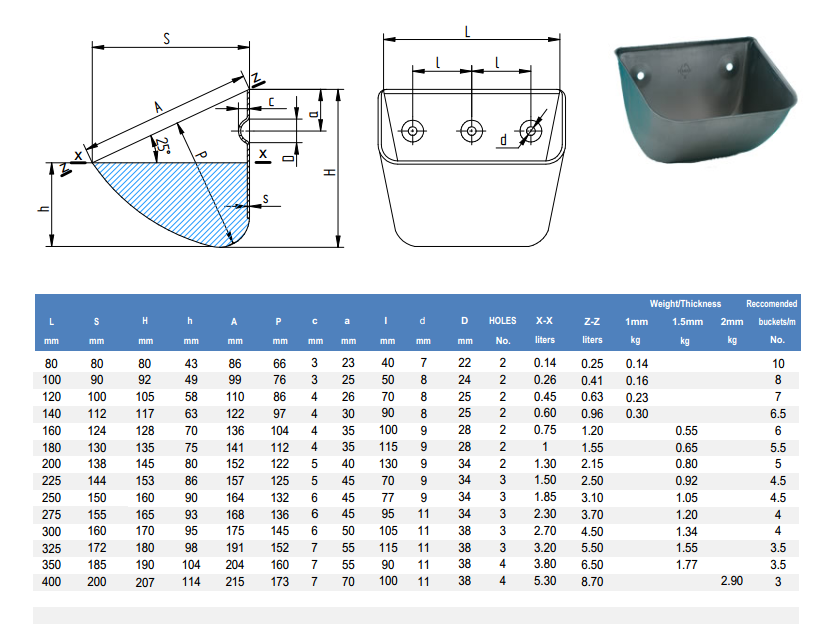Select the '204' value in the A column
This screenshot has height=628, width=834.
235,565
